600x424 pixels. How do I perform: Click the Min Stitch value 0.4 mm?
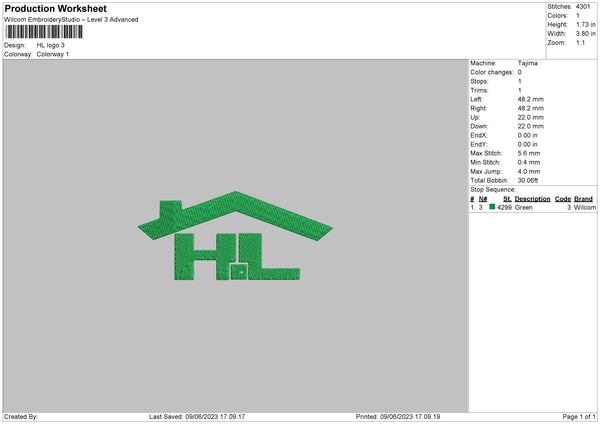(529, 163)
